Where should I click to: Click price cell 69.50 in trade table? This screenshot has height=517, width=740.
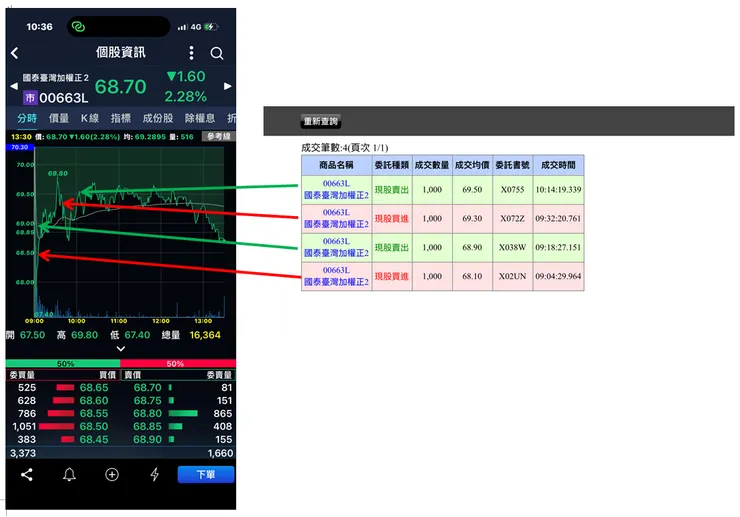[472, 190]
